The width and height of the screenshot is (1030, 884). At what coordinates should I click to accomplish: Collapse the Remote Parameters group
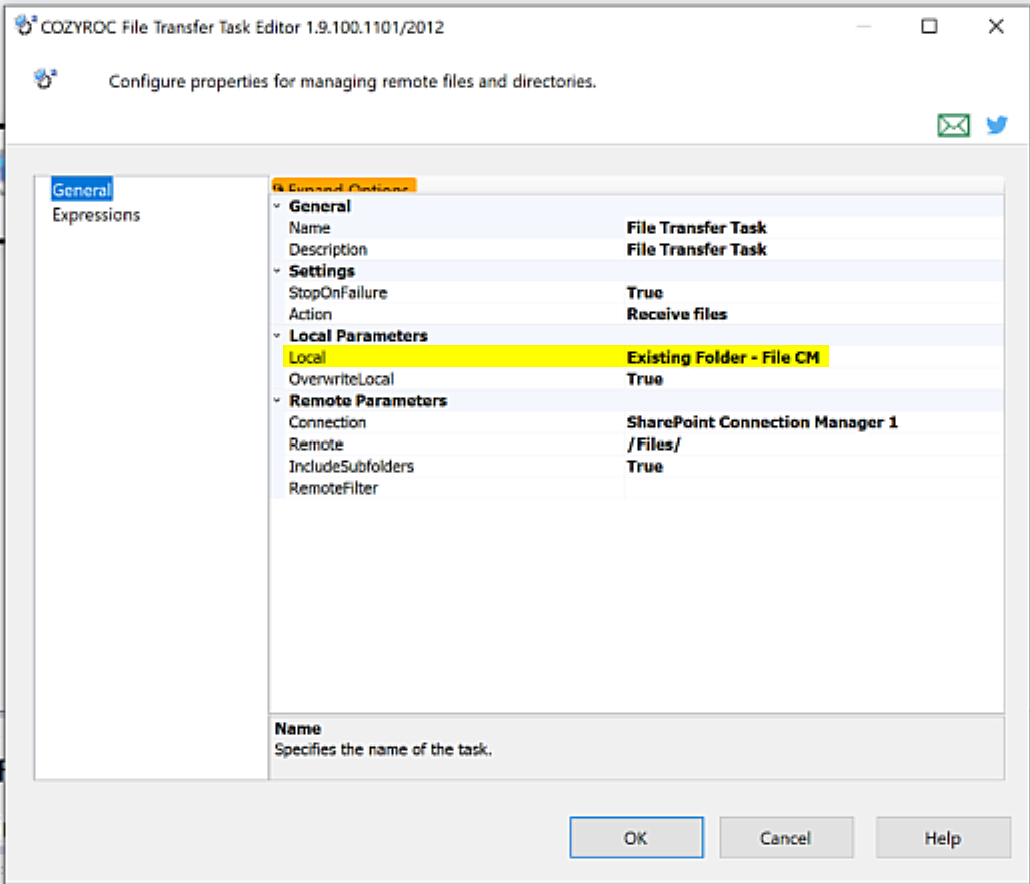click(x=277, y=400)
